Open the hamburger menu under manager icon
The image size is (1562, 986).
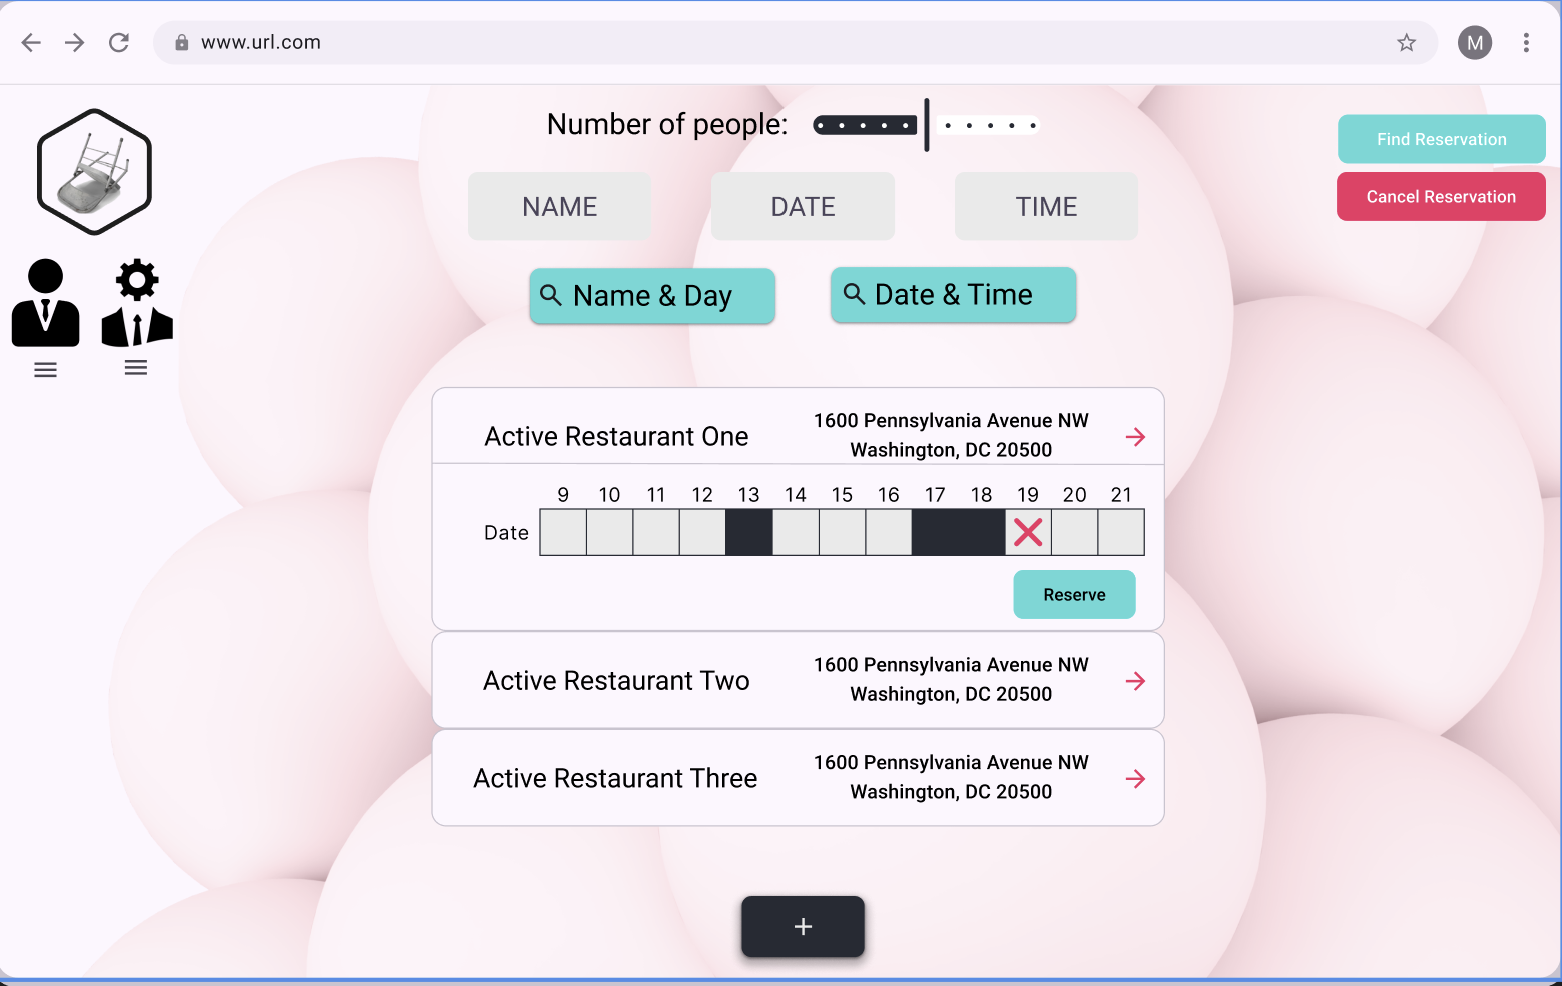[x=136, y=368]
